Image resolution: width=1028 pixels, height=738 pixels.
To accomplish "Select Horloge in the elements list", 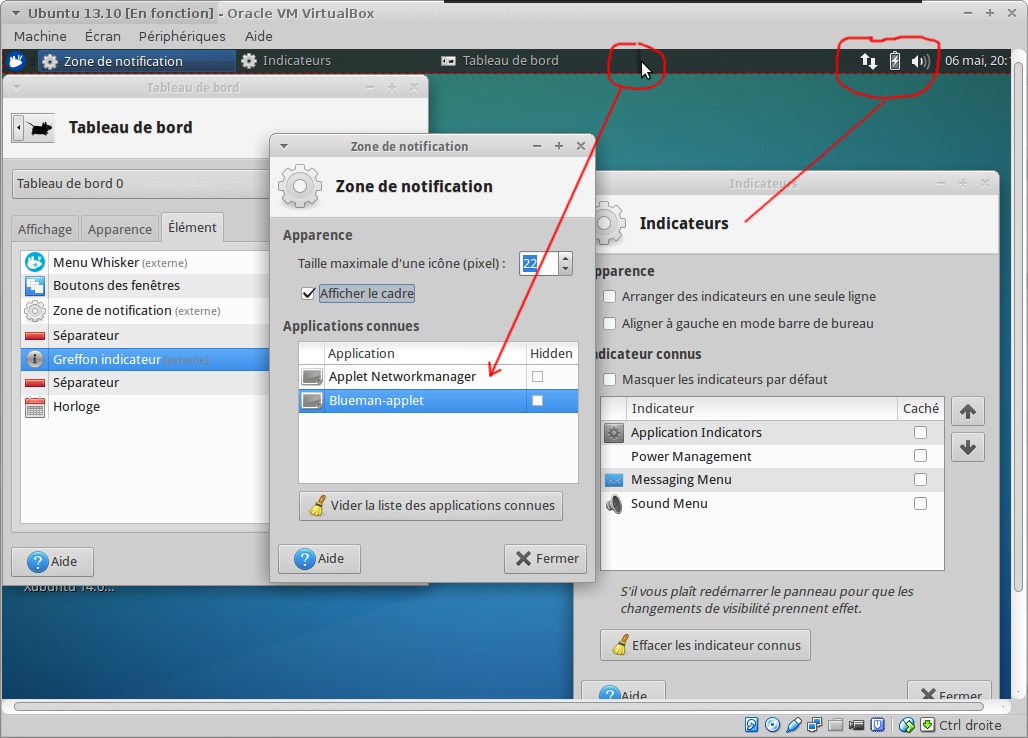I will pos(76,407).
